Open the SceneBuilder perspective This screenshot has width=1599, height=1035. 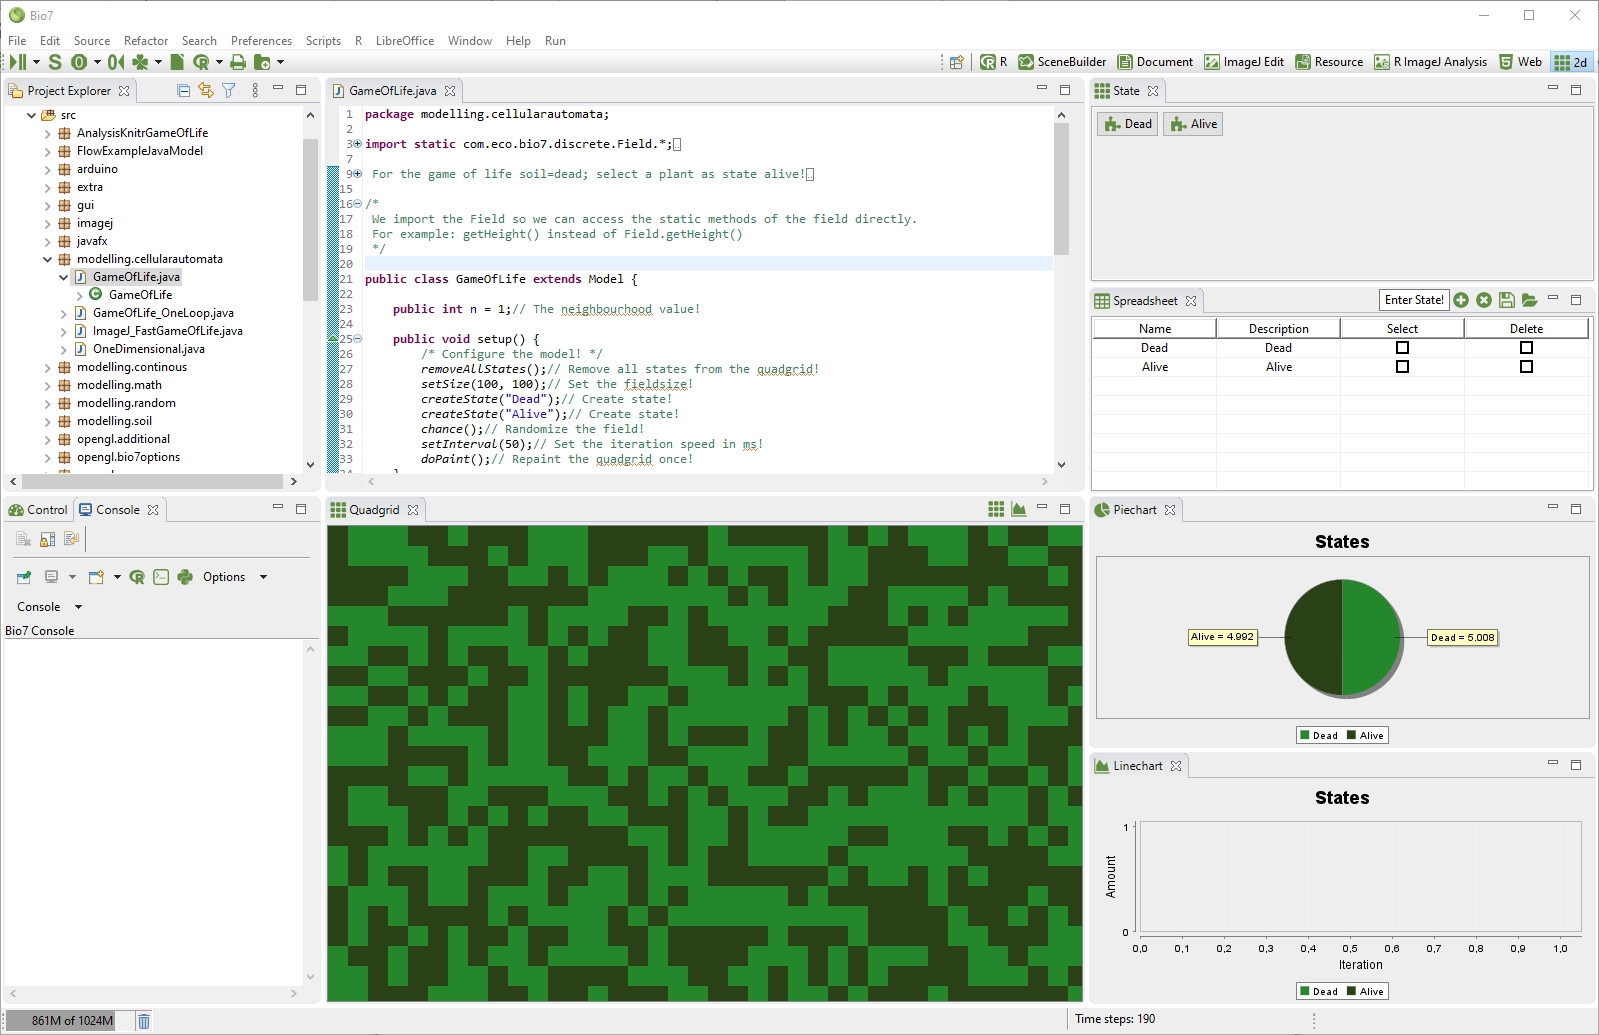point(1062,62)
